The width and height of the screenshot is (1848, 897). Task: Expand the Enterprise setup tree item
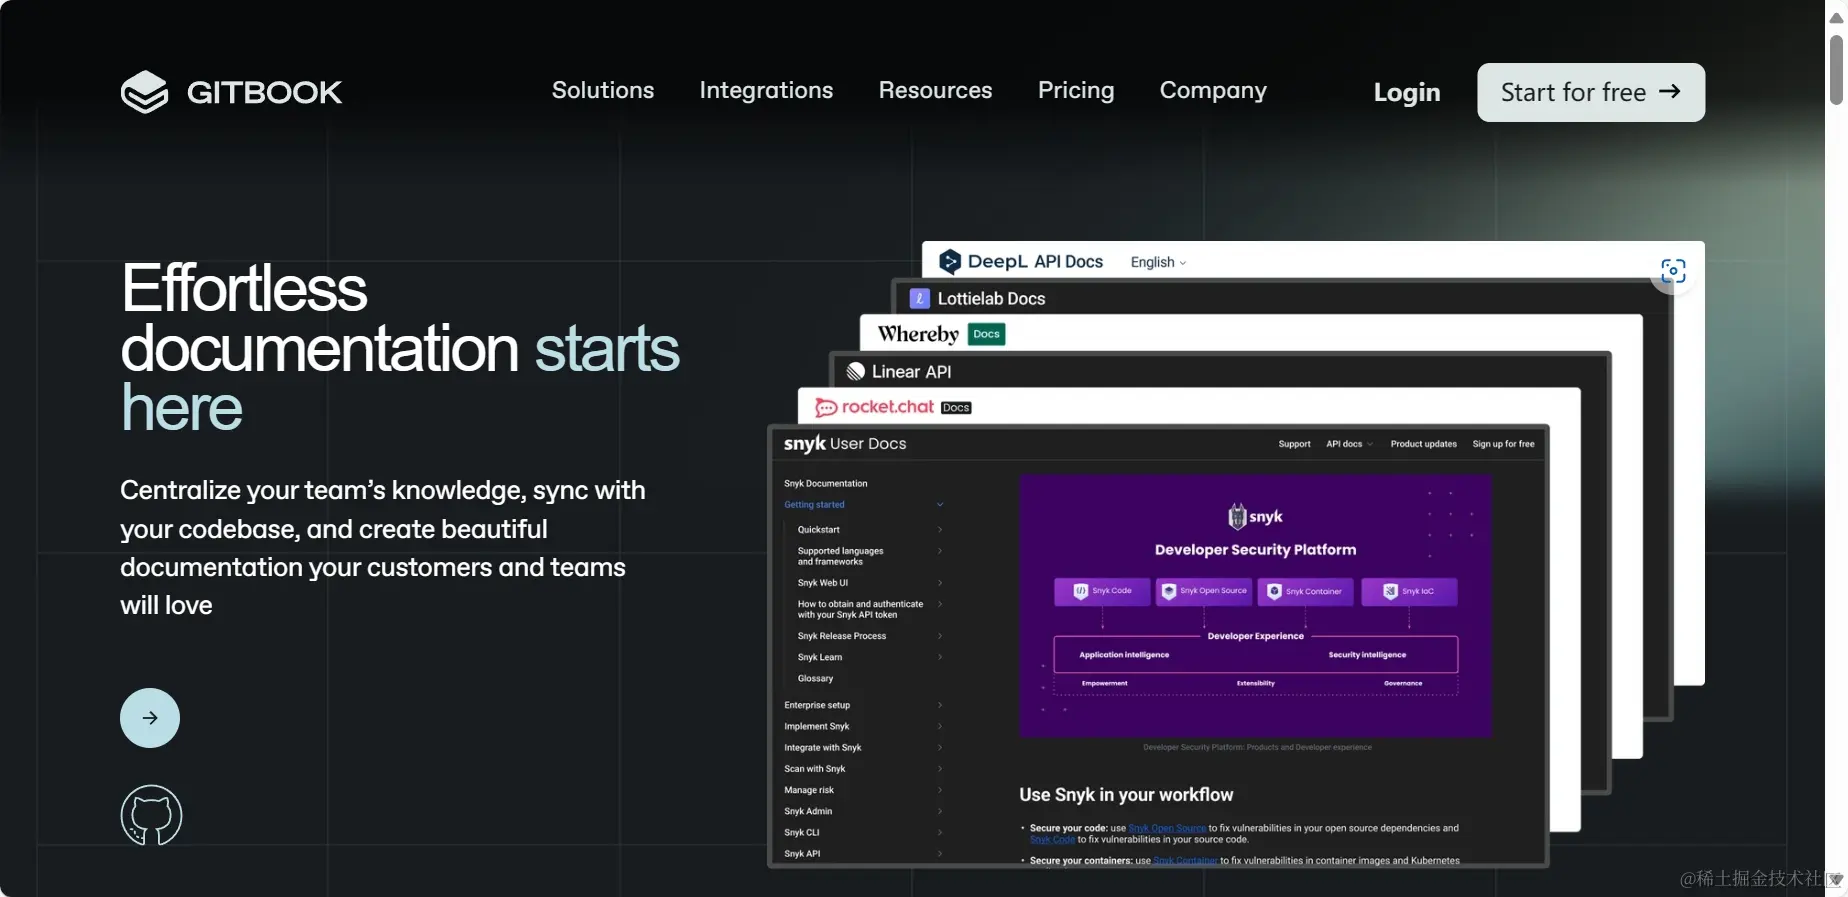tap(939, 705)
